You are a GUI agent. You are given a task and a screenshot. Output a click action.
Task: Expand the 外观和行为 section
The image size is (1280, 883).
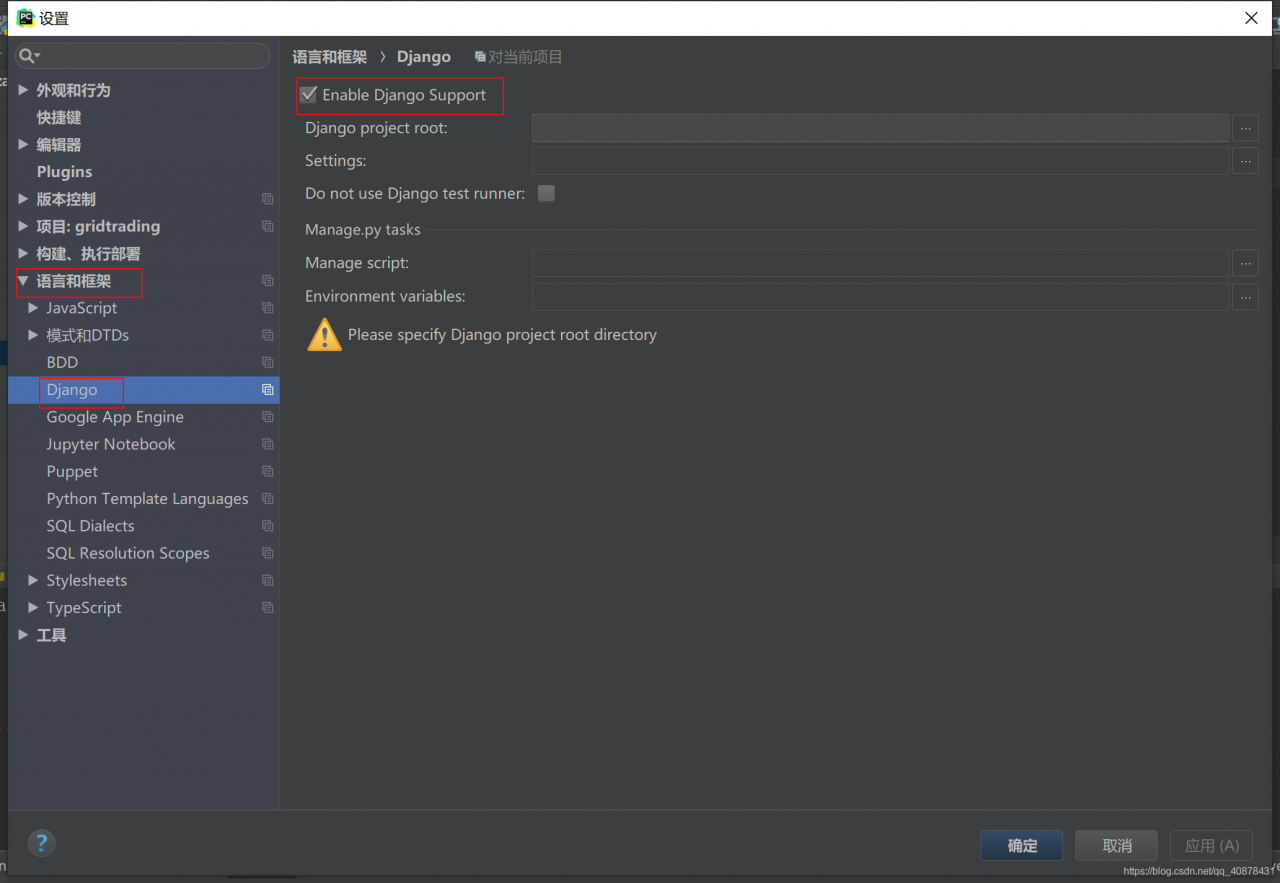click(x=23, y=90)
